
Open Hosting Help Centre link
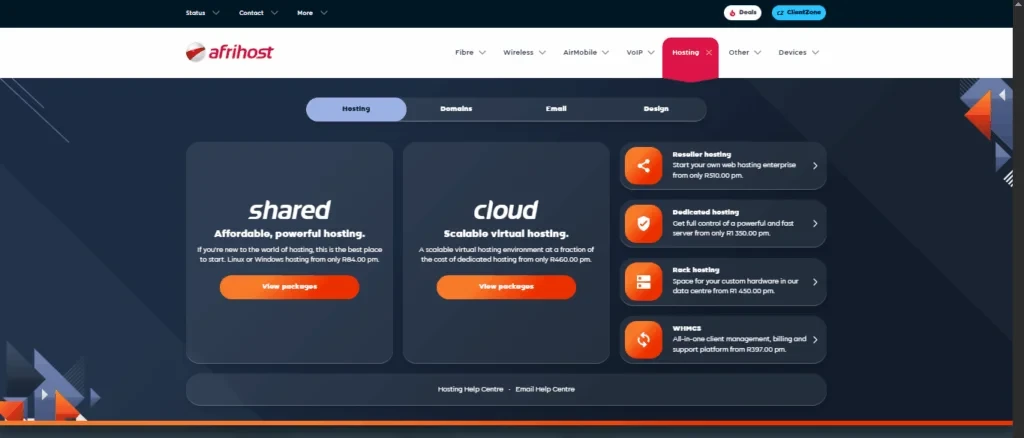470,389
